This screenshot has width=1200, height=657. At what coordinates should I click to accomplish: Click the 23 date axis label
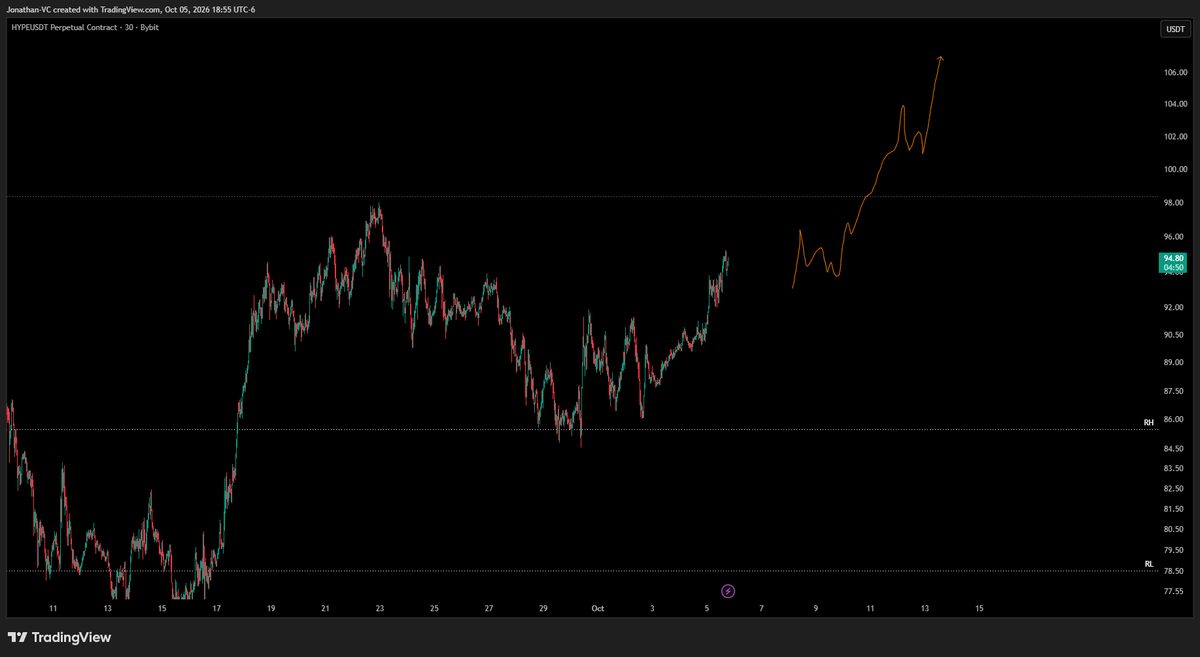coord(380,608)
